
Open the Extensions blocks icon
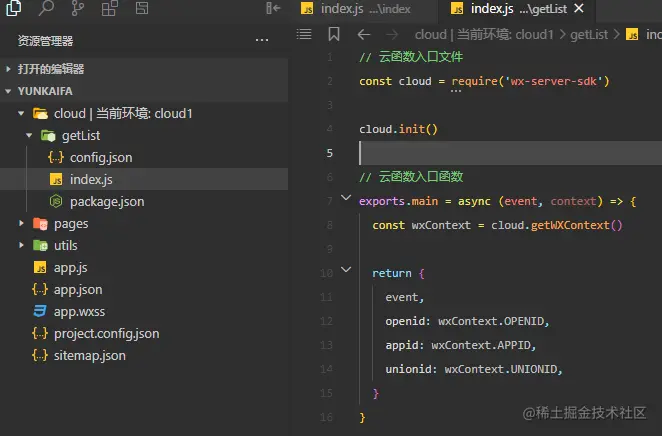(x=110, y=8)
